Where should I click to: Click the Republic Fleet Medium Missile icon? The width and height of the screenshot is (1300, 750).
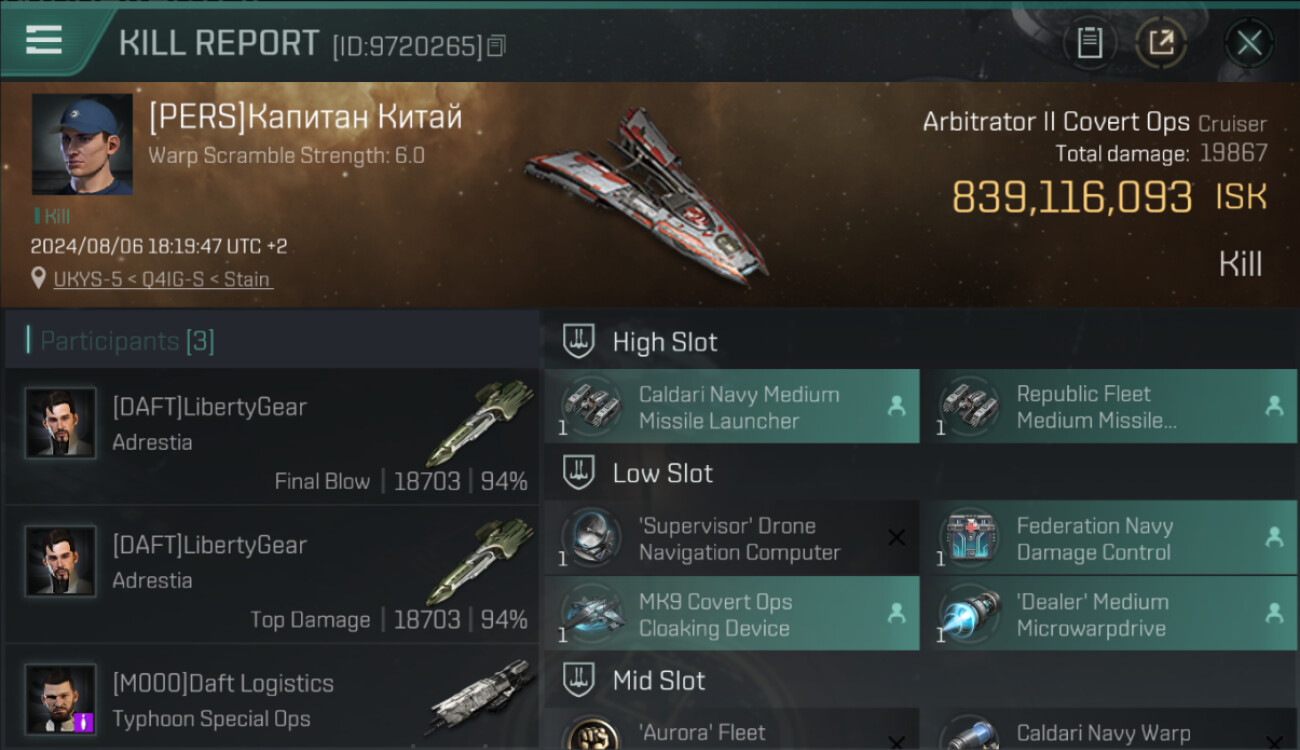969,406
